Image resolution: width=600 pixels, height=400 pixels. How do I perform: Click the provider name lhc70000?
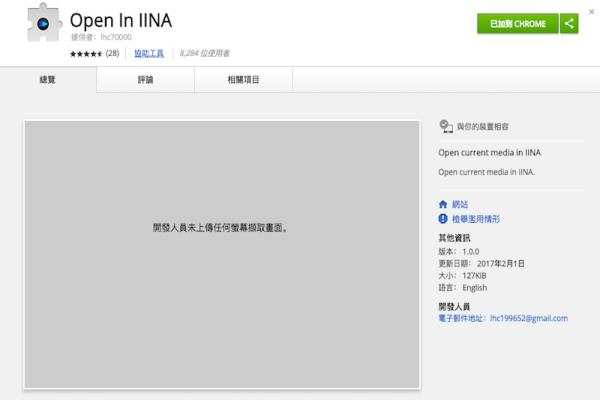point(116,37)
